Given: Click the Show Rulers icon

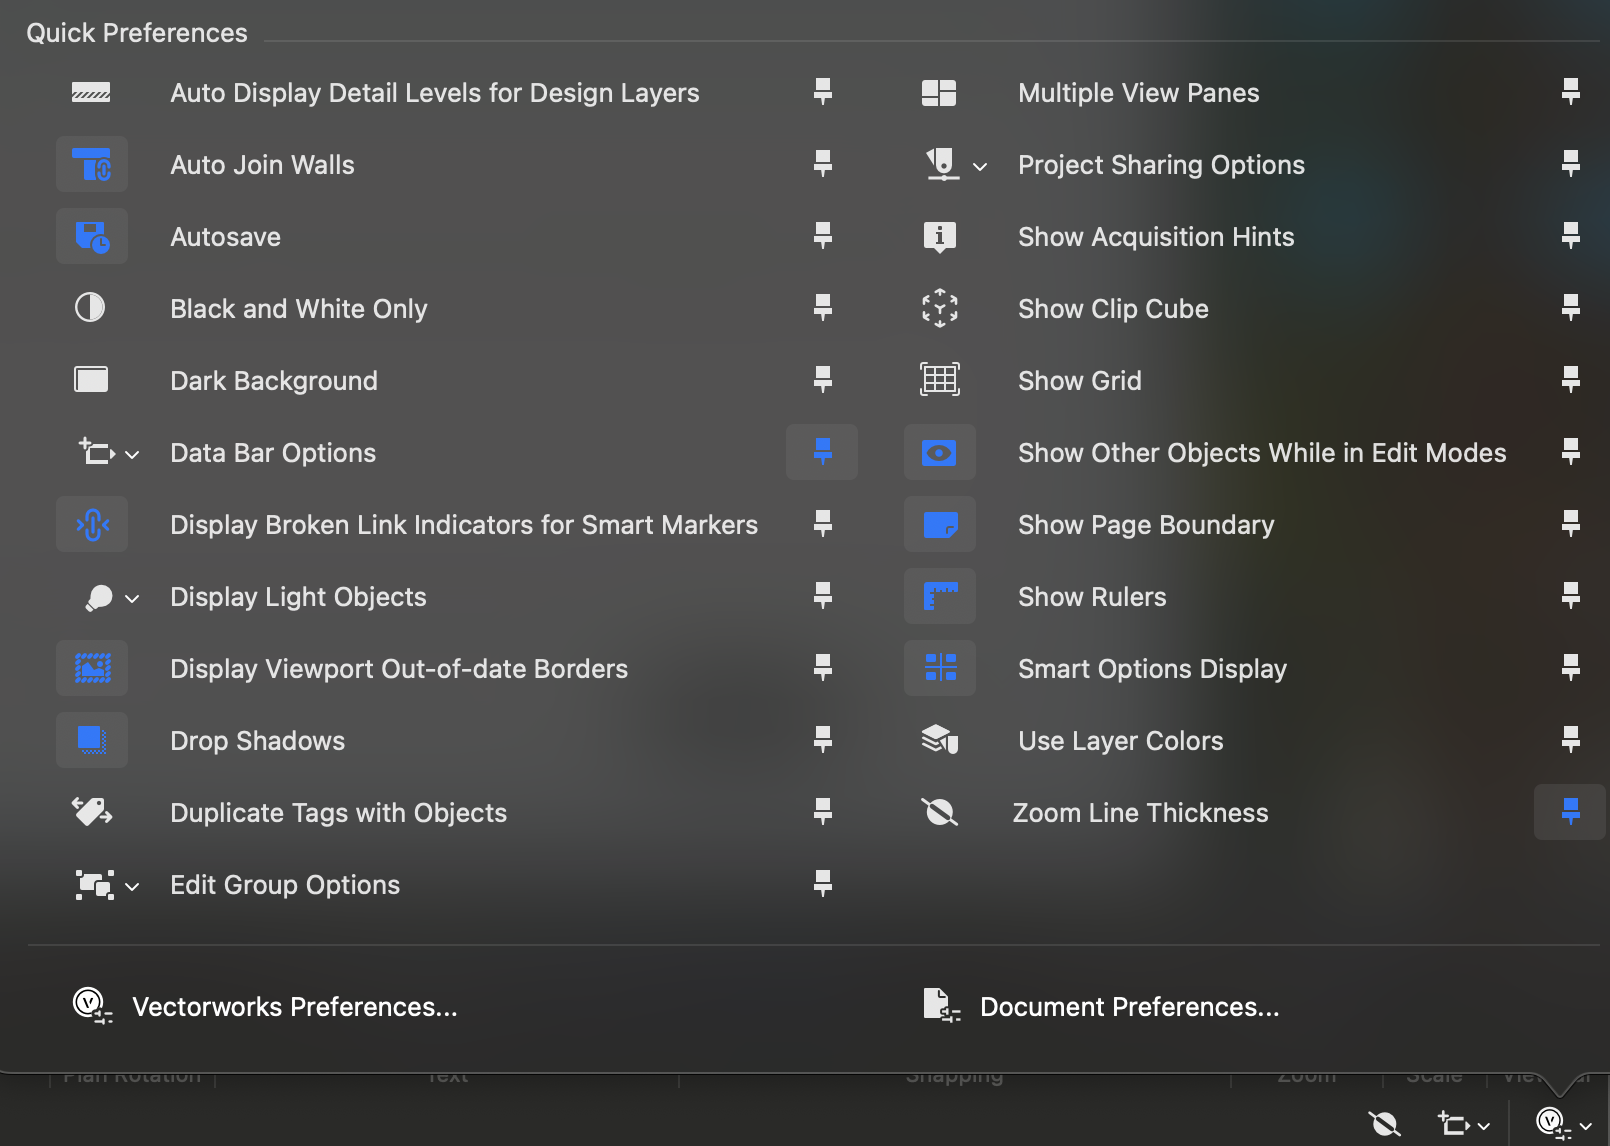Looking at the screenshot, I should point(939,596).
